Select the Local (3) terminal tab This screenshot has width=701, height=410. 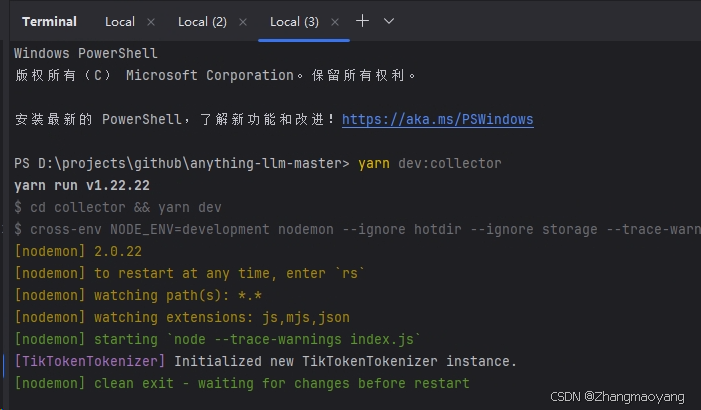click(294, 21)
